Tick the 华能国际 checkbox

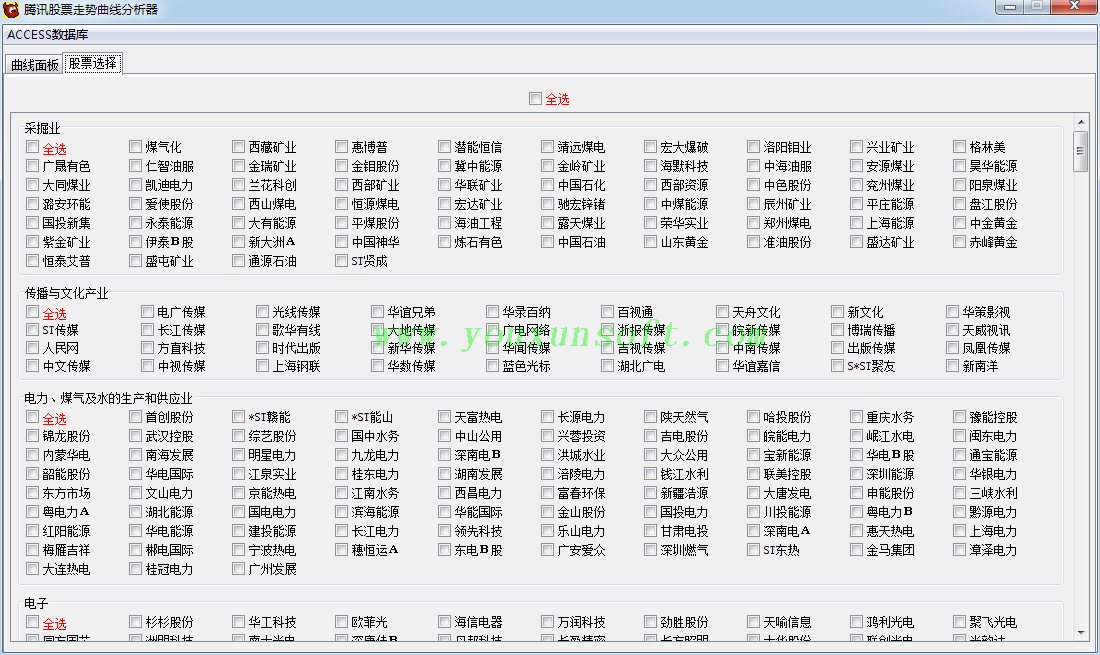click(444, 512)
